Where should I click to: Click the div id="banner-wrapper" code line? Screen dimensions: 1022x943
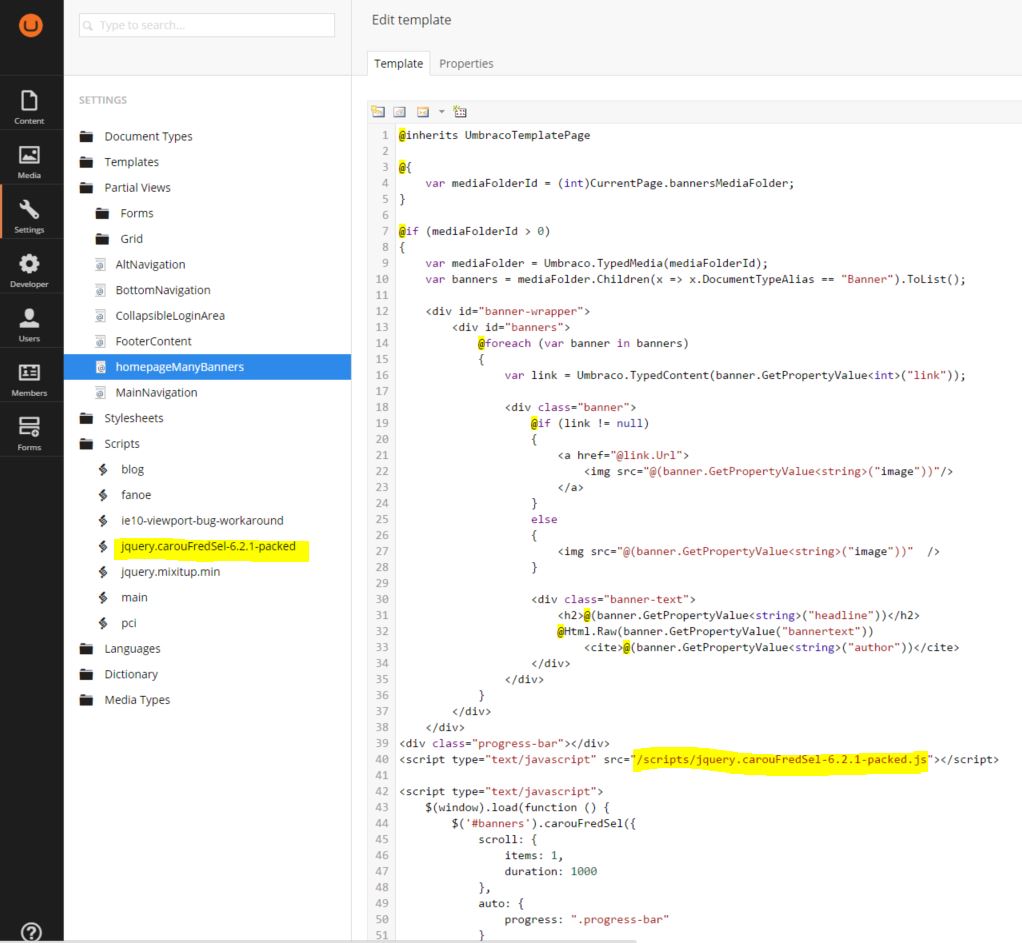point(507,311)
